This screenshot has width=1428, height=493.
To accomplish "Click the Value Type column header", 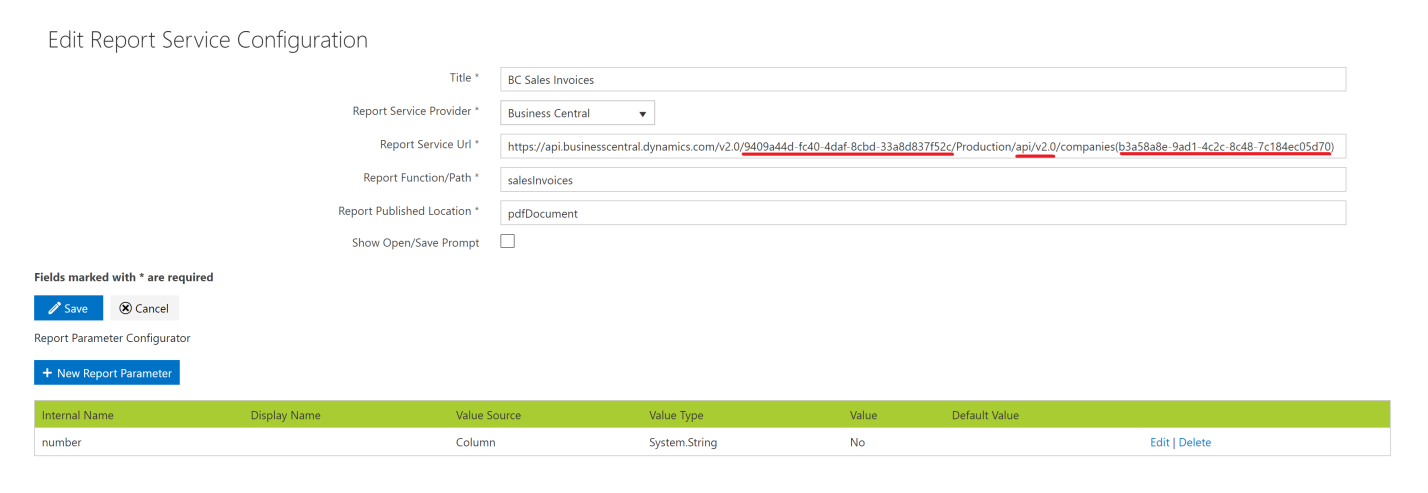I will click(x=676, y=415).
